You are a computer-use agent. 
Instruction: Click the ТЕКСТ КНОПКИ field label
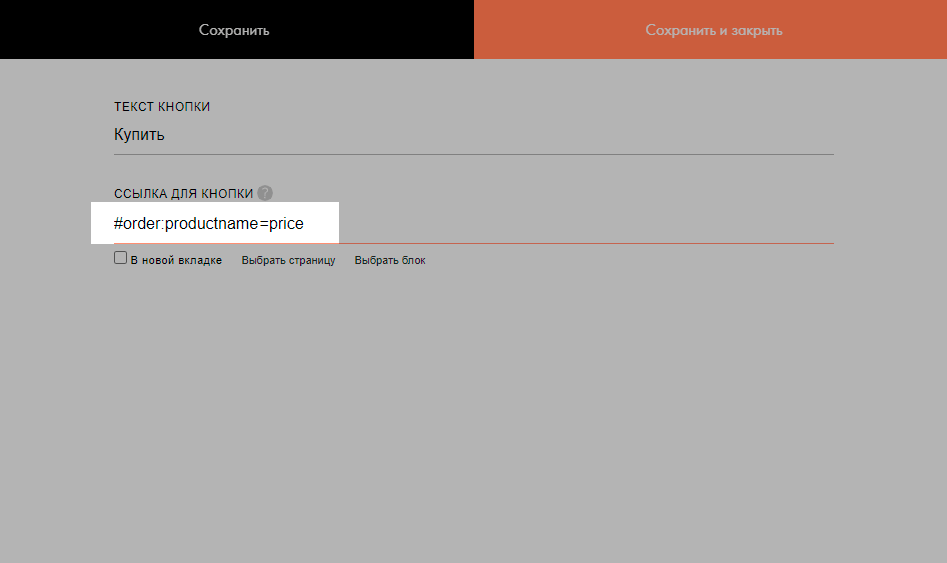coord(162,107)
